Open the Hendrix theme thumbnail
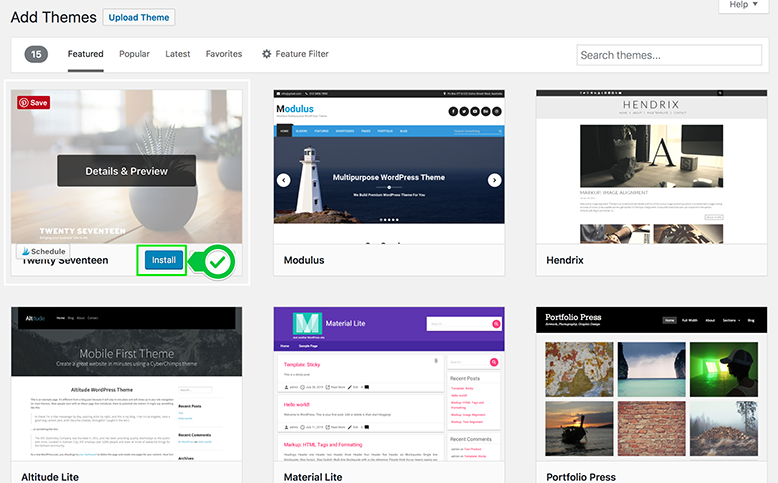 [x=651, y=167]
